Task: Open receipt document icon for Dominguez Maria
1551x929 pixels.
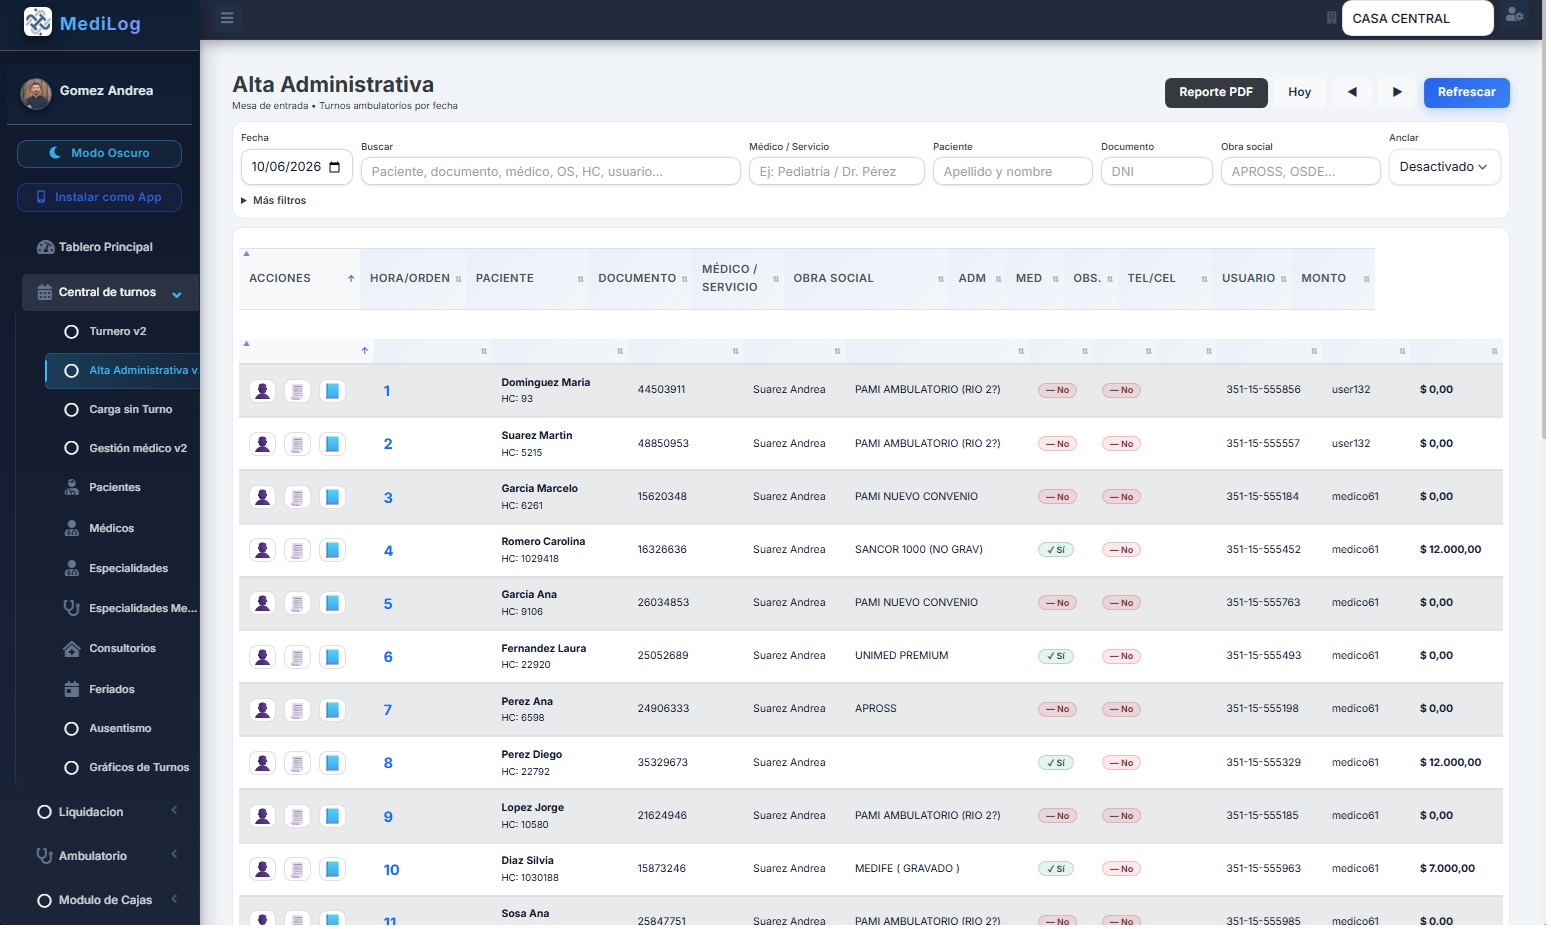Action: pos(297,391)
